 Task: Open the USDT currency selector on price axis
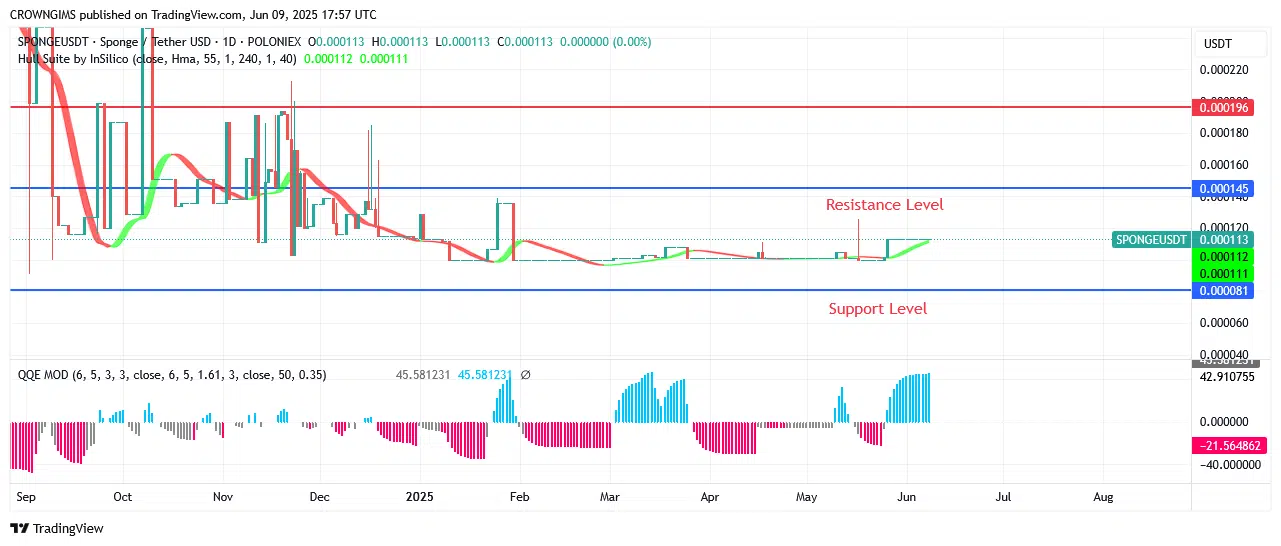(x=1217, y=44)
